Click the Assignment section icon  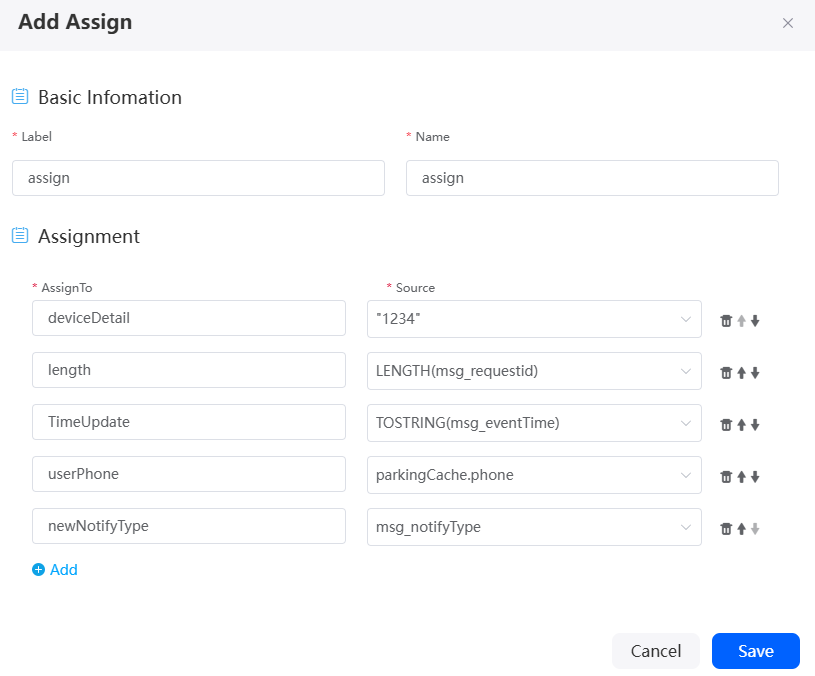(x=20, y=235)
